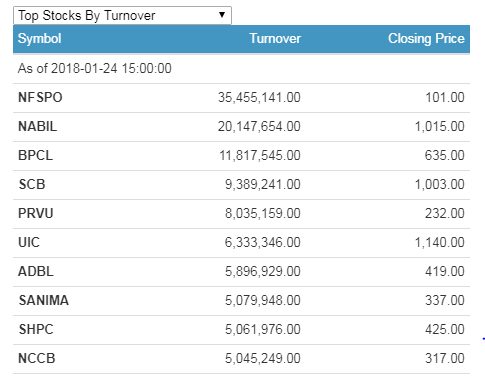Image resolution: width=485 pixels, height=376 pixels.
Task: Open the BPCL stock symbol
Action: click(x=35, y=155)
